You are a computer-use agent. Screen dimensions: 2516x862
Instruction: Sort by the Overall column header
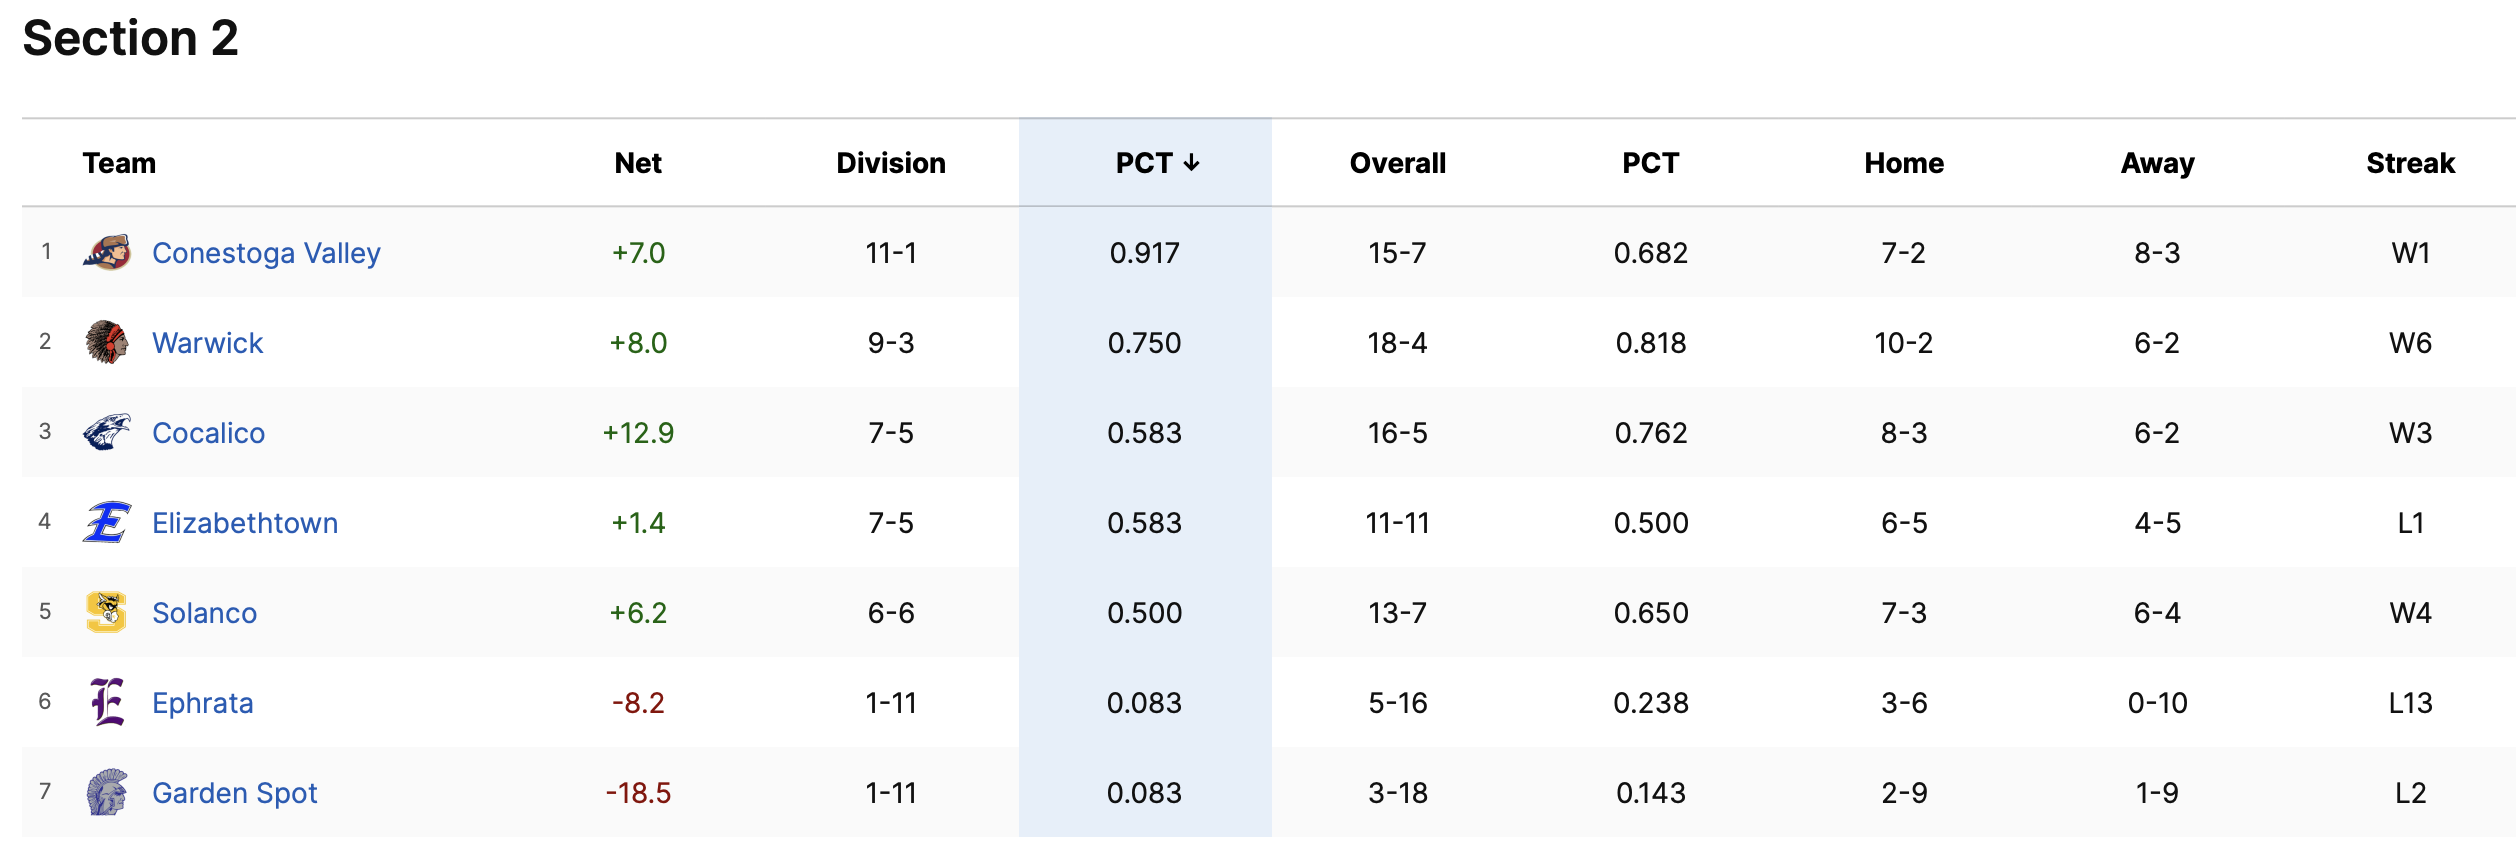coord(1397,163)
